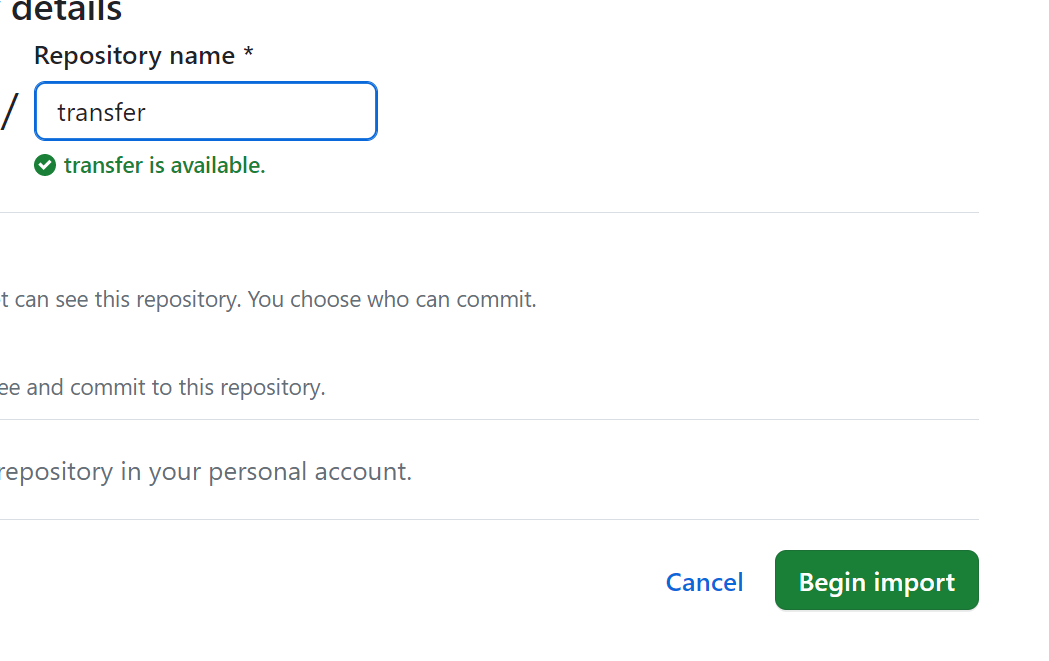Screen dimensions: 1049x661
Task: Click the 'transfer is available.' message
Action: [164, 165]
